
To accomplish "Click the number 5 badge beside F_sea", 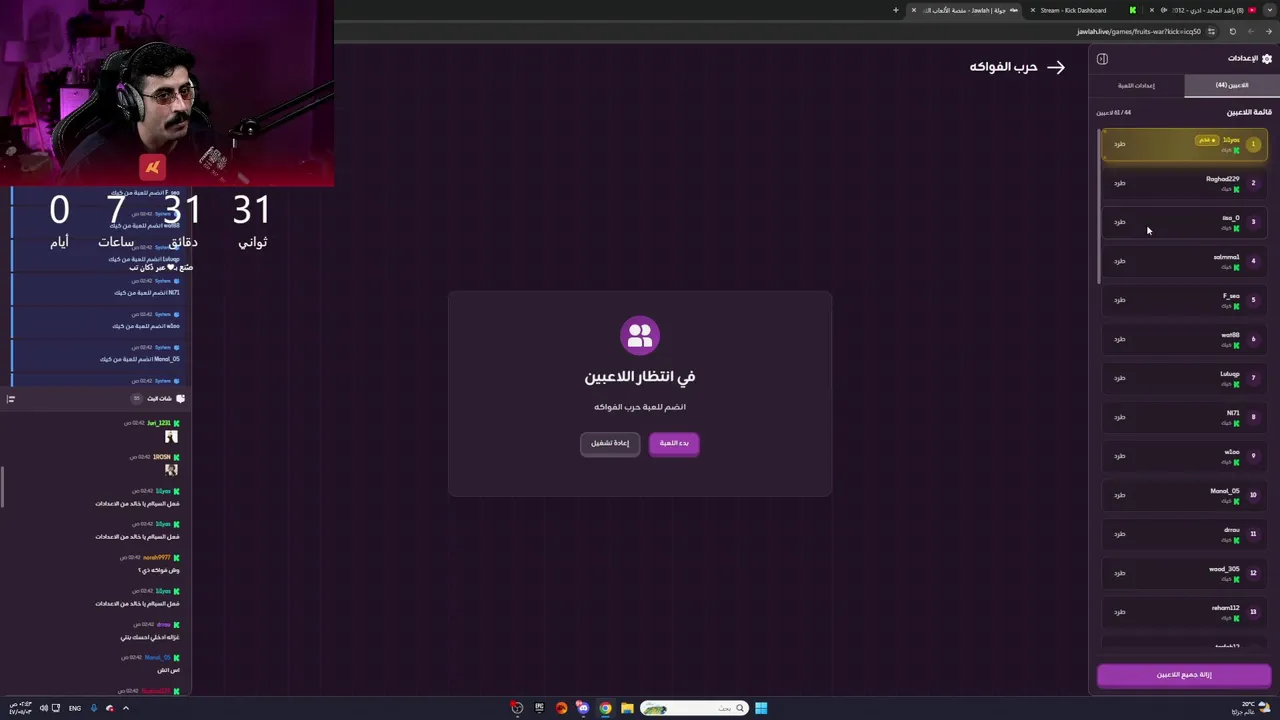I will (x=1253, y=300).
